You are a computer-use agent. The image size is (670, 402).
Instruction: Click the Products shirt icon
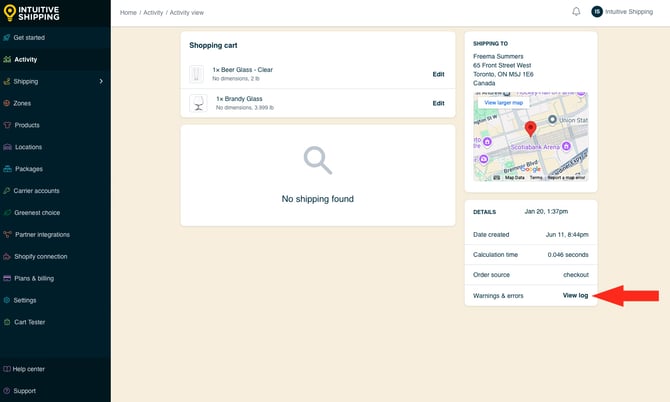pyautogui.click(x=7, y=125)
